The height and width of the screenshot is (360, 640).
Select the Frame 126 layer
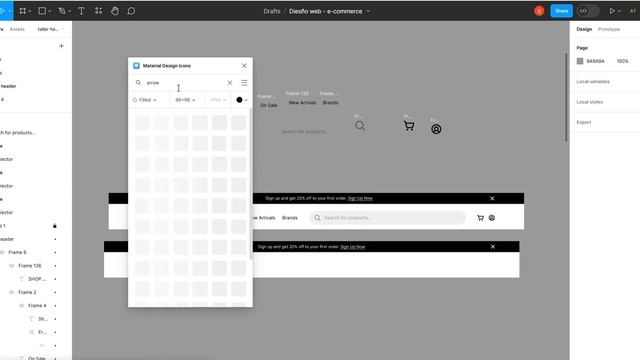(30, 266)
